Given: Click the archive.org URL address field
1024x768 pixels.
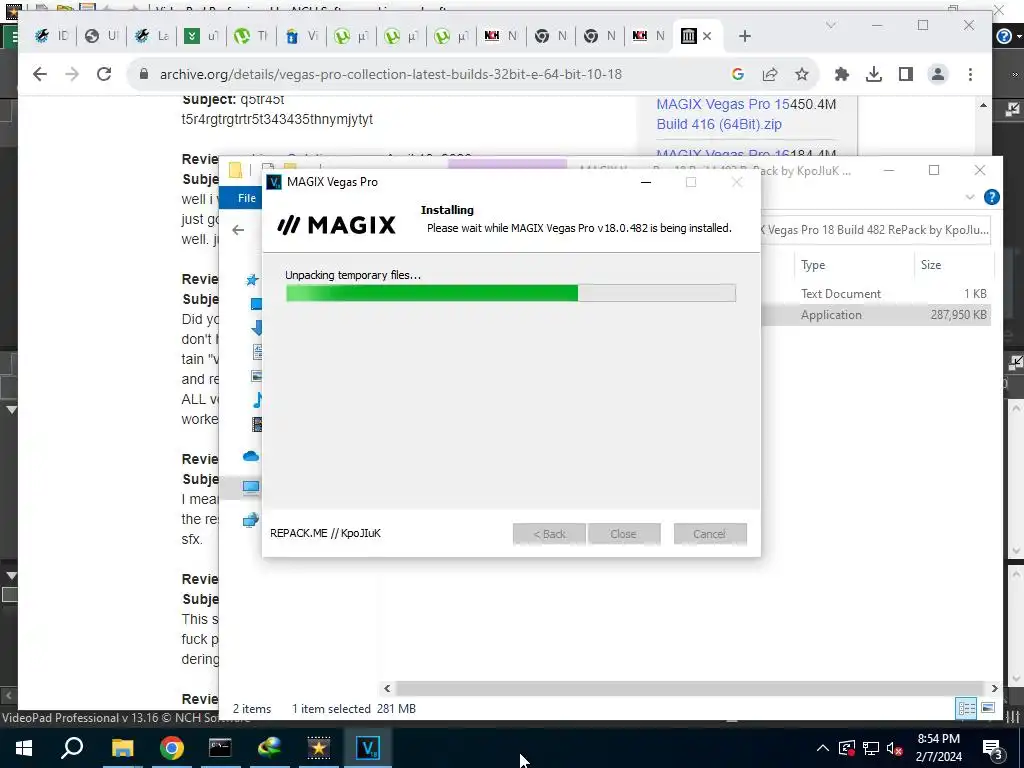Looking at the screenshot, I should (x=391, y=74).
